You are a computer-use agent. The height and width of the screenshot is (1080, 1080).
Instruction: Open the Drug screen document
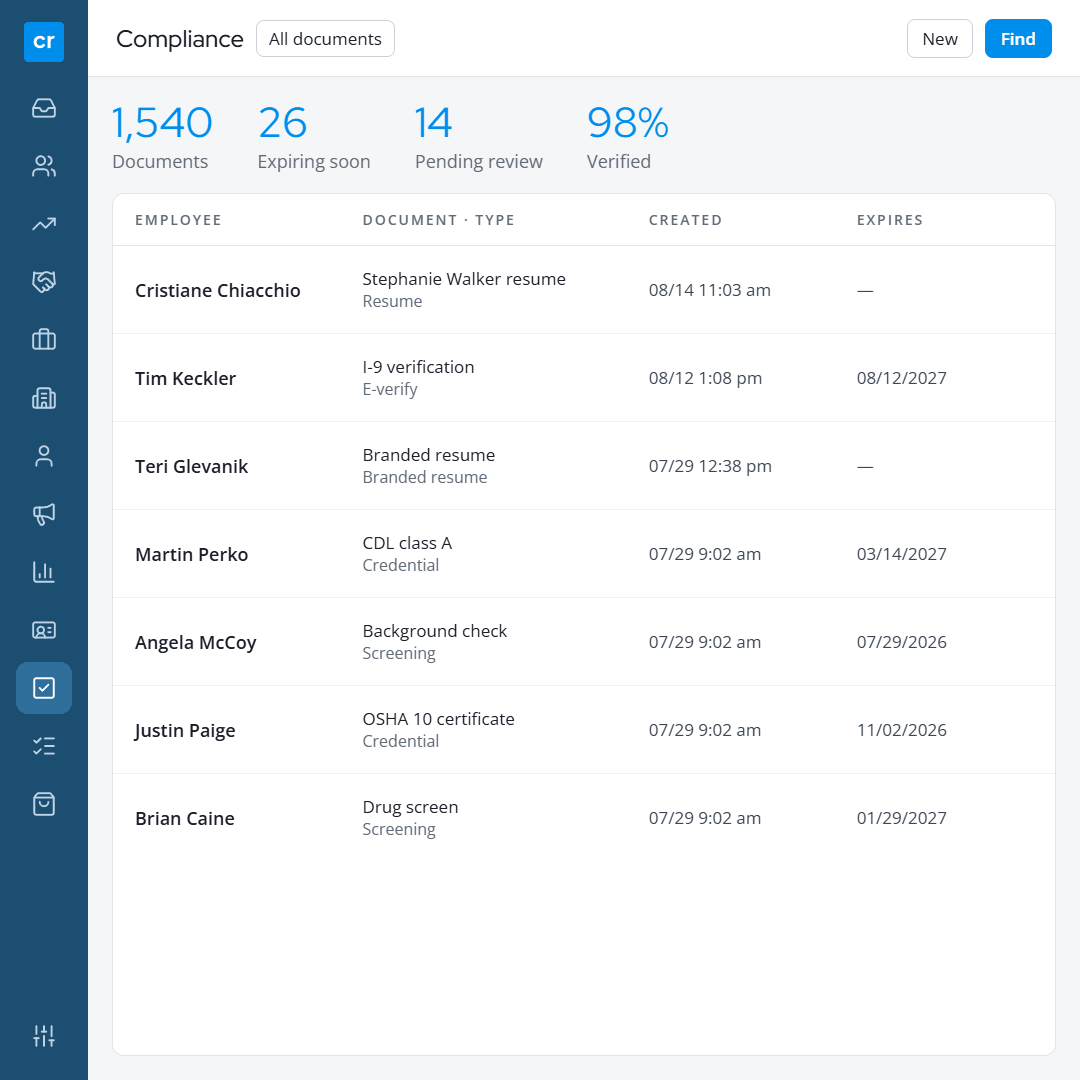[410, 807]
